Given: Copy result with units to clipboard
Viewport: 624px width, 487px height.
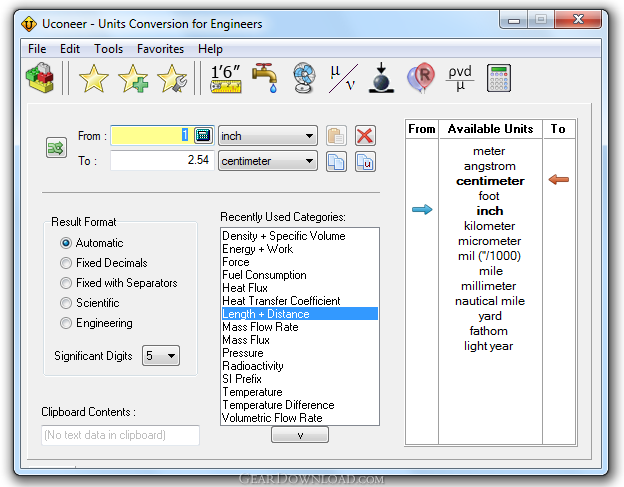Looking at the screenshot, I should coord(365,162).
